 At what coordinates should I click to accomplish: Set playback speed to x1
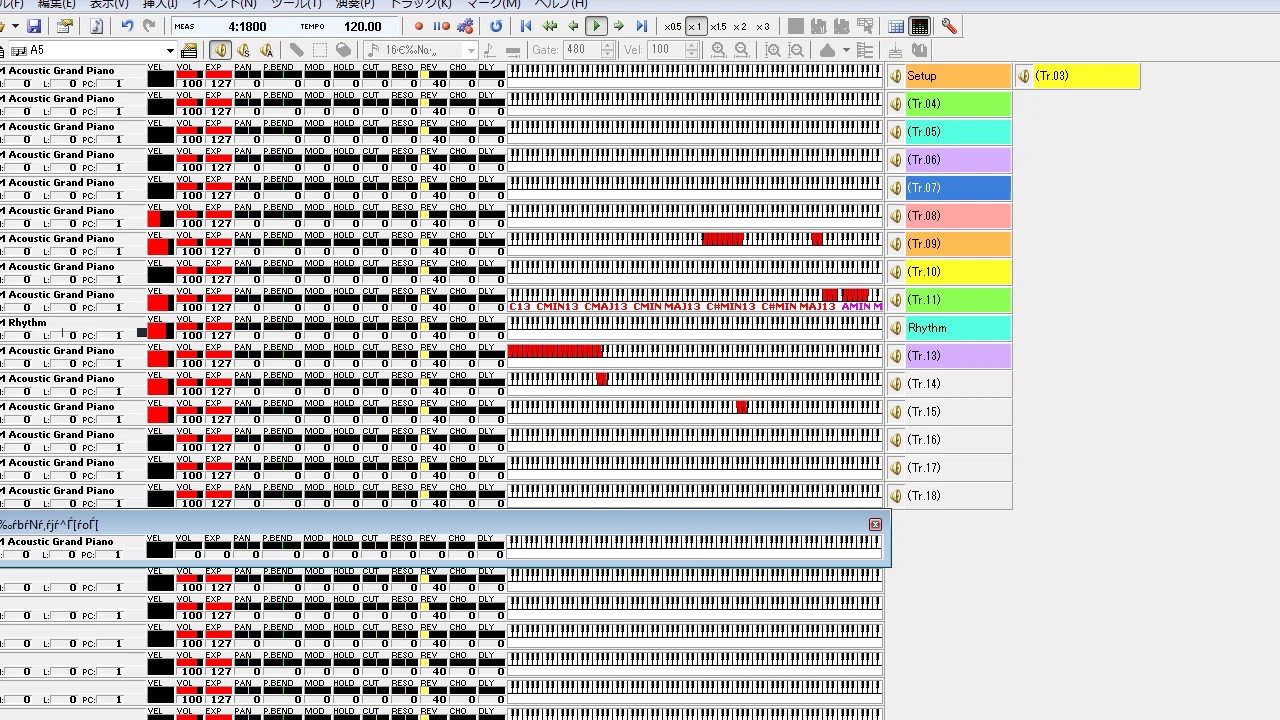click(696, 26)
